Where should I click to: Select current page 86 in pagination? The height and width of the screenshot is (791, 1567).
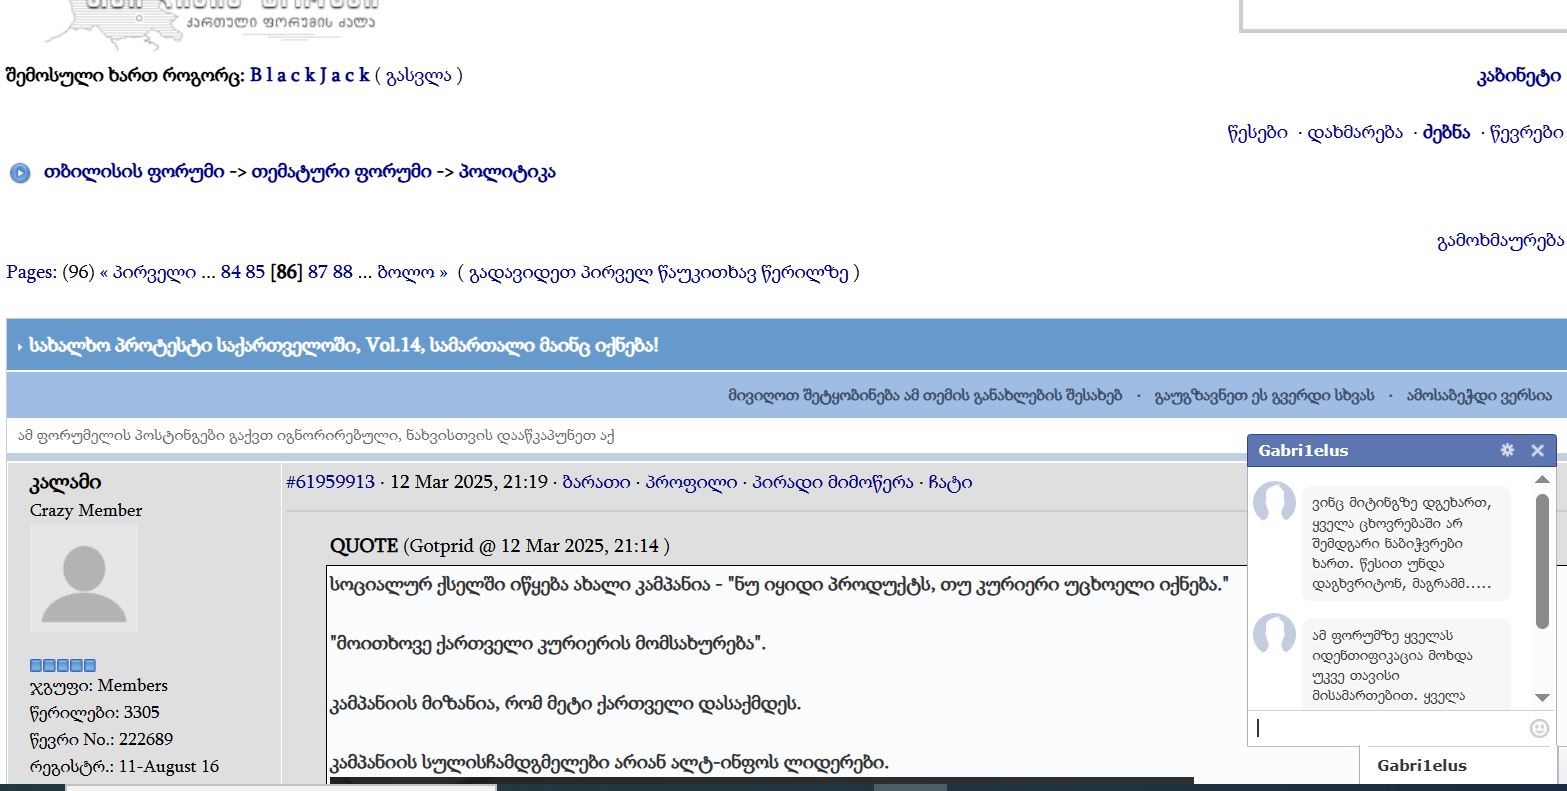tap(287, 272)
